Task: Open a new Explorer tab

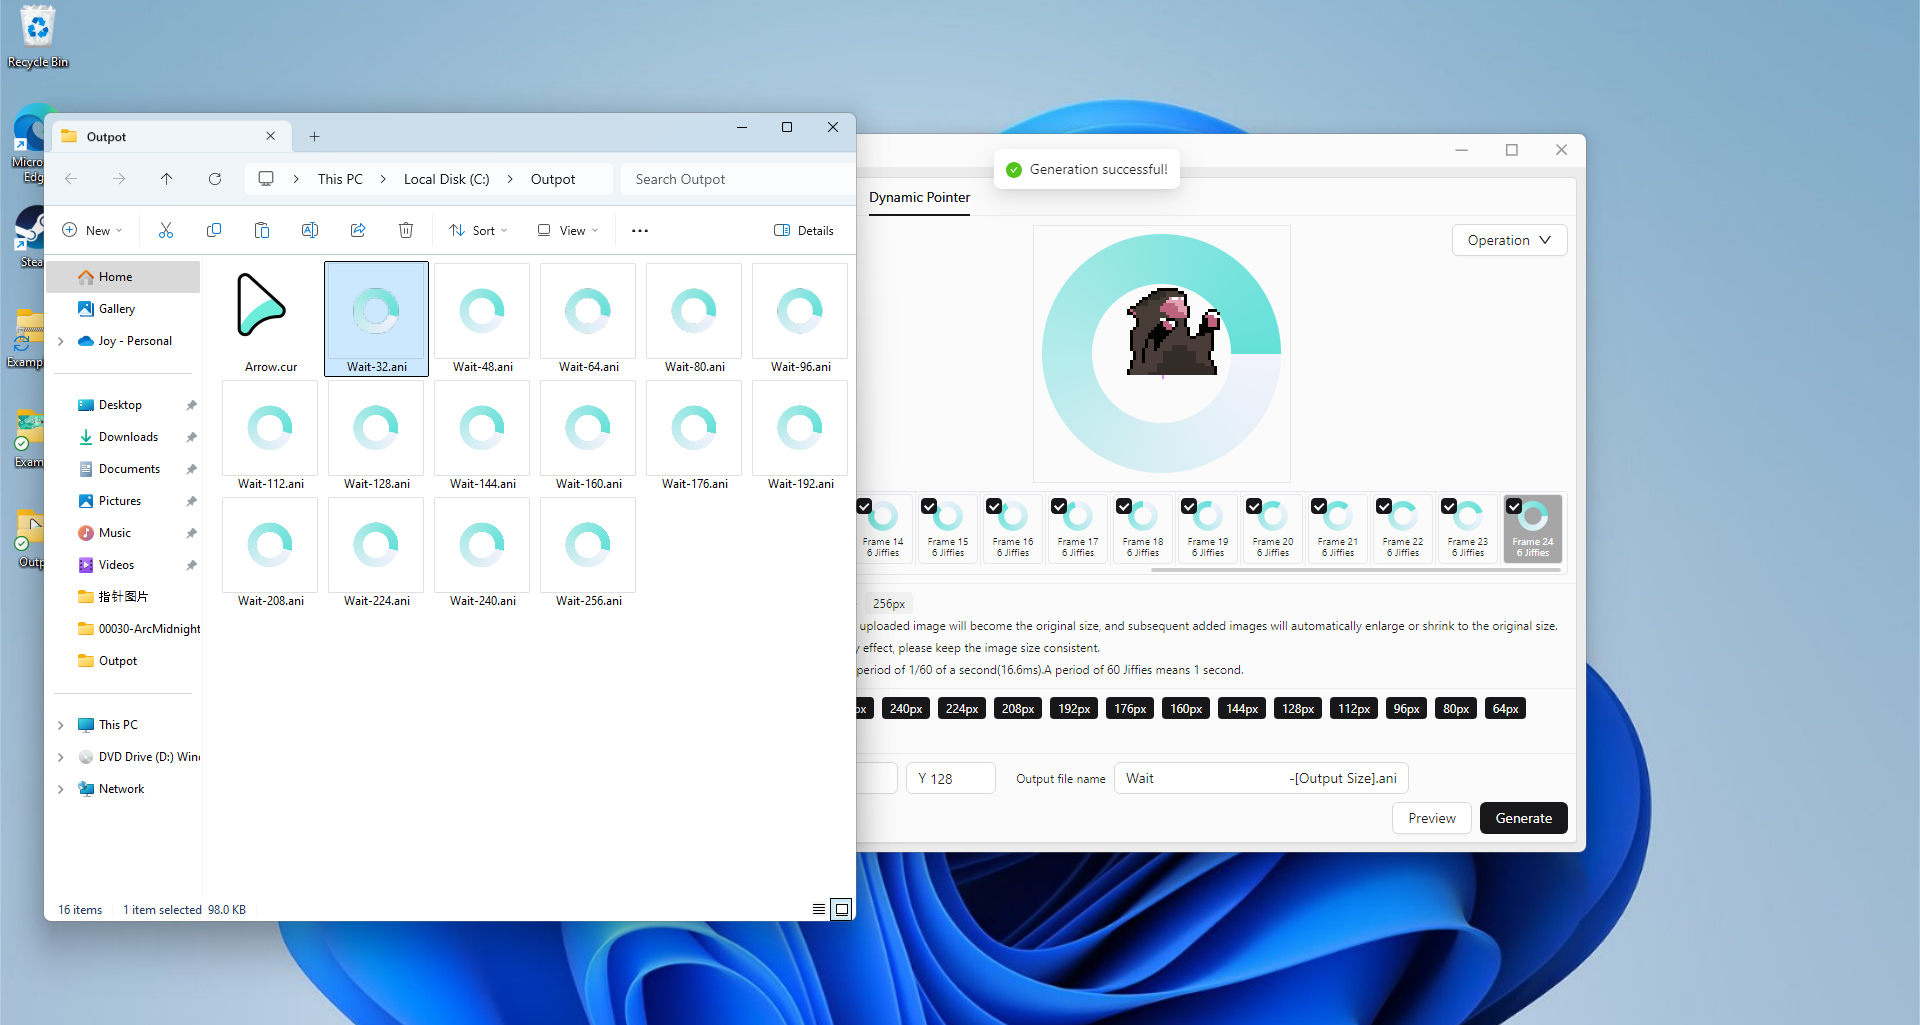Action: (x=314, y=137)
